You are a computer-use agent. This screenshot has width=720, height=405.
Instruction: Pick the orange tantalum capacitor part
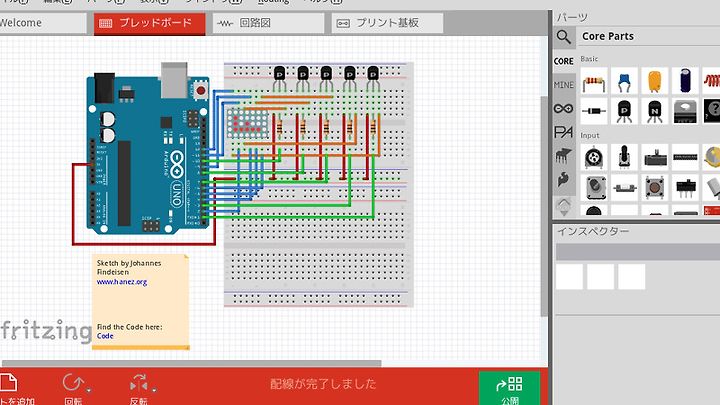(655, 81)
